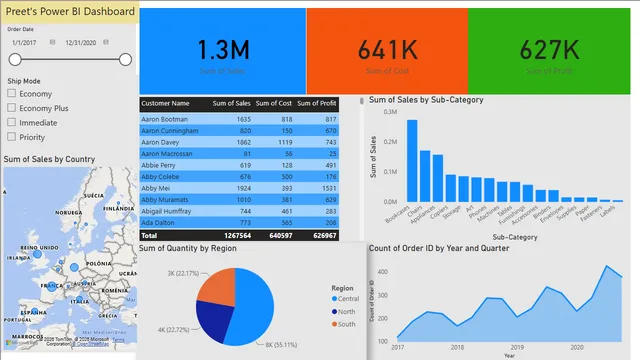The height and width of the screenshot is (360, 640).
Task: Click Preet's Power BI Dashboard title
Action: tap(70, 11)
